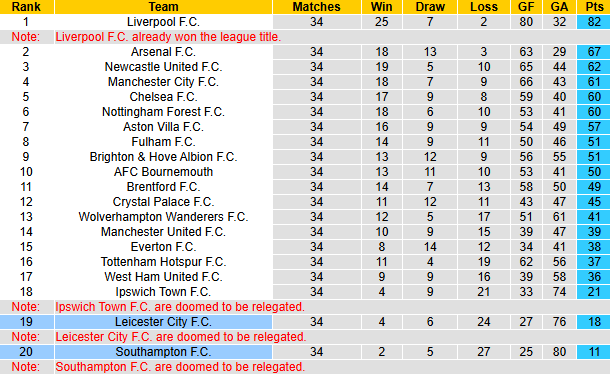Click Liverpool's 82 points cell
The height and width of the screenshot is (376, 610).
(x=594, y=22)
